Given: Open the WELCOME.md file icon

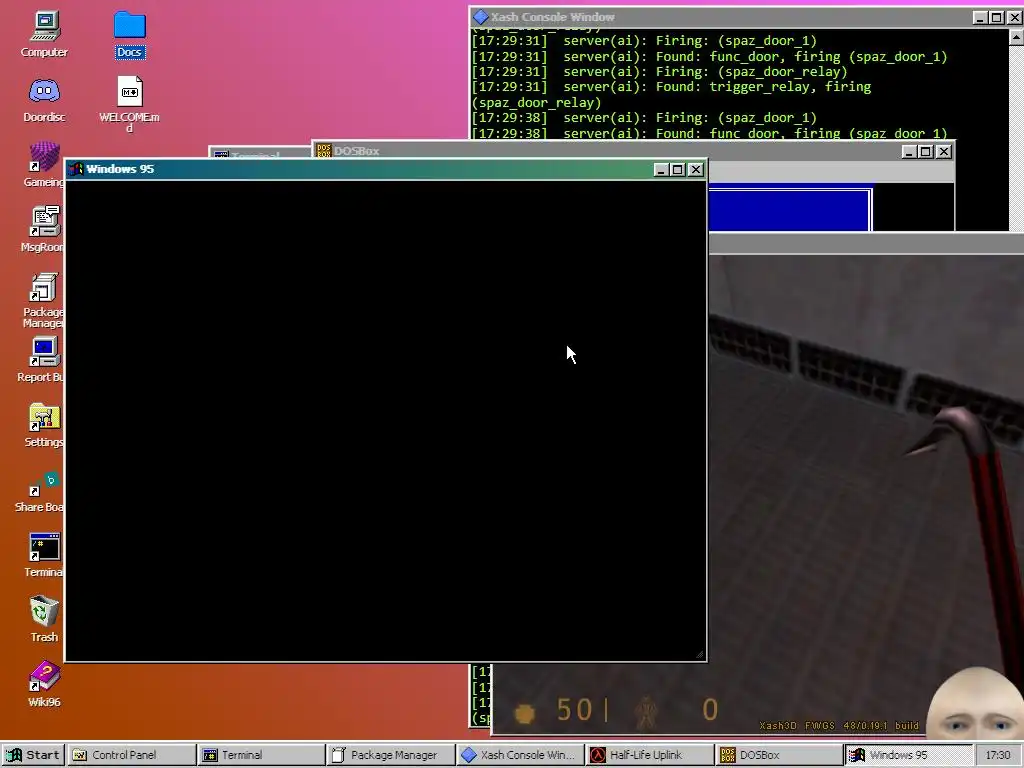Looking at the screenshot, I should 129,104.
